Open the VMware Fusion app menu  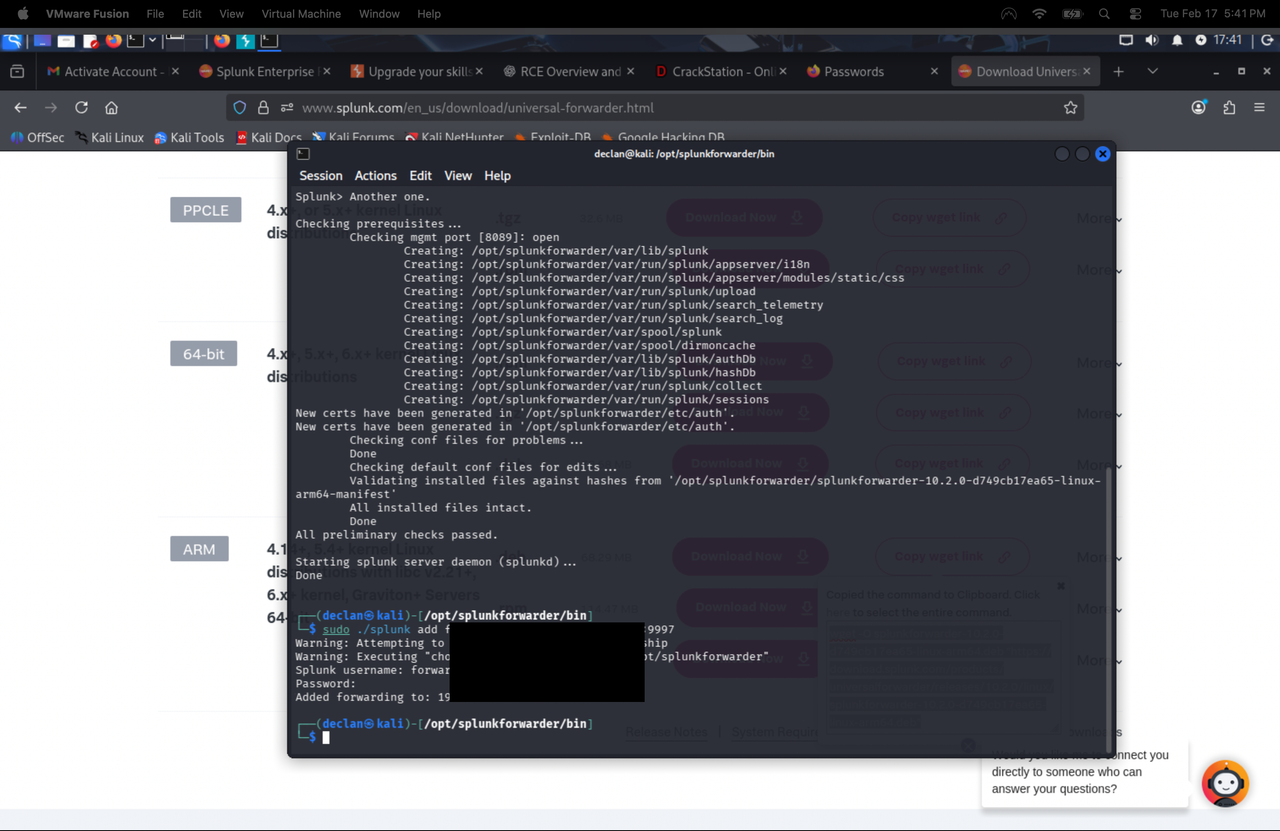point(88,14)
